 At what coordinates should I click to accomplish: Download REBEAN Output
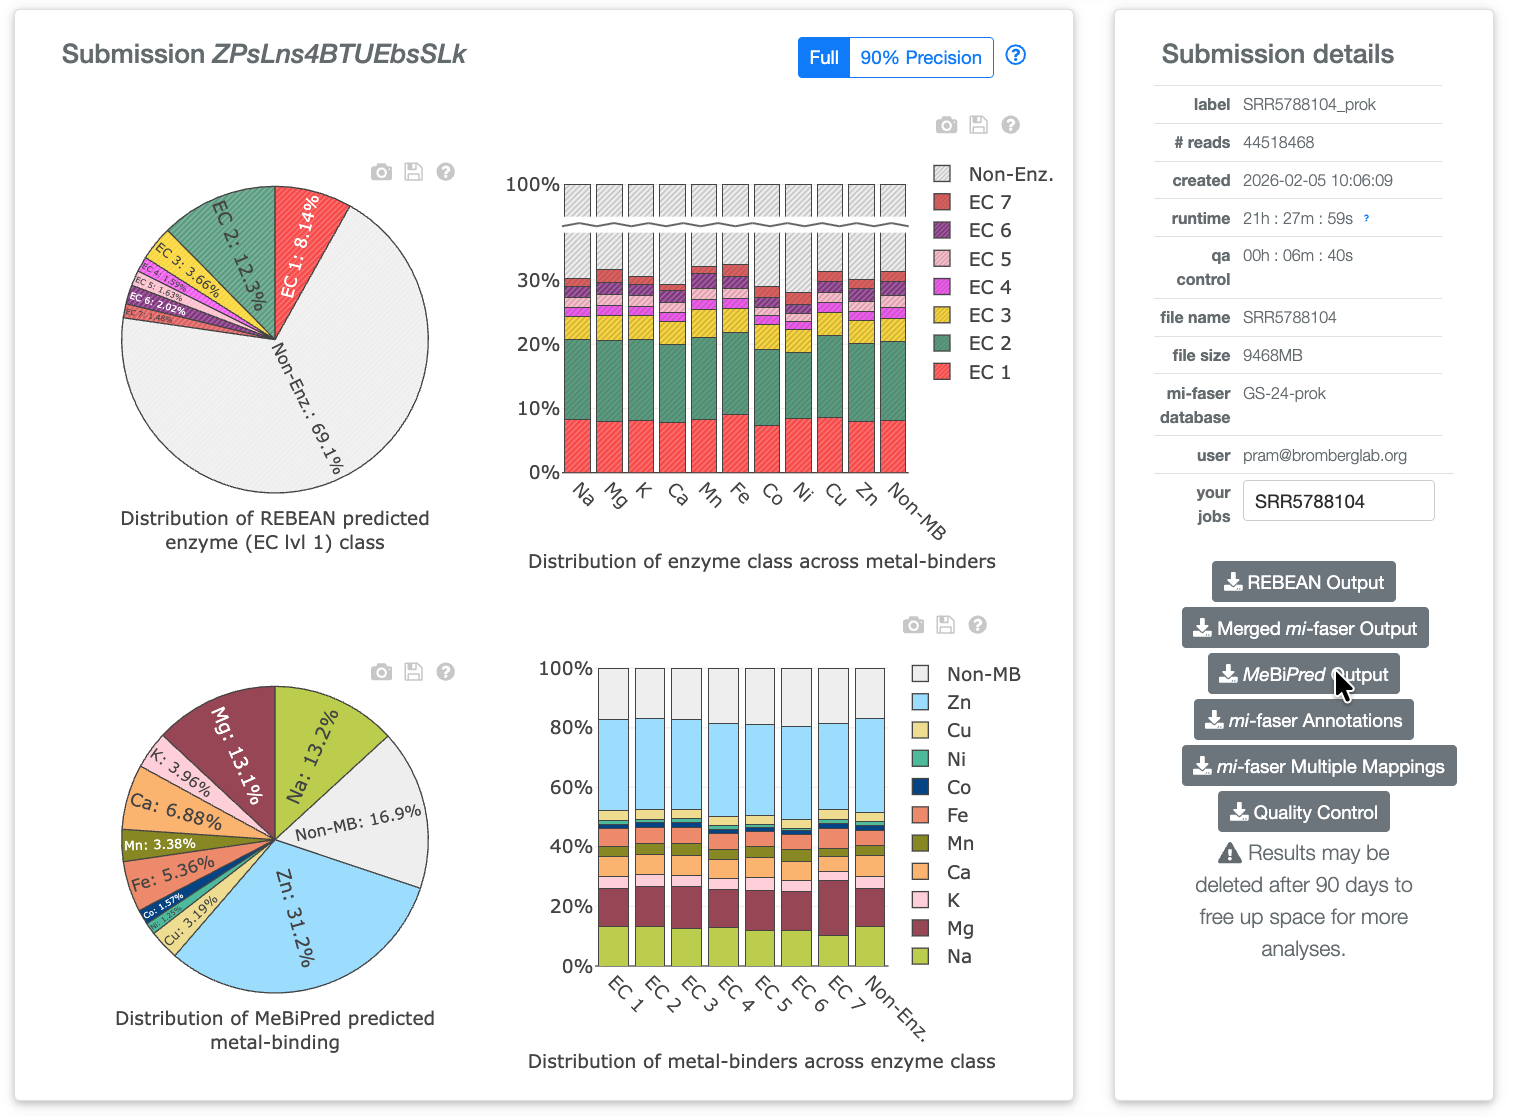tap(1304, 582)
